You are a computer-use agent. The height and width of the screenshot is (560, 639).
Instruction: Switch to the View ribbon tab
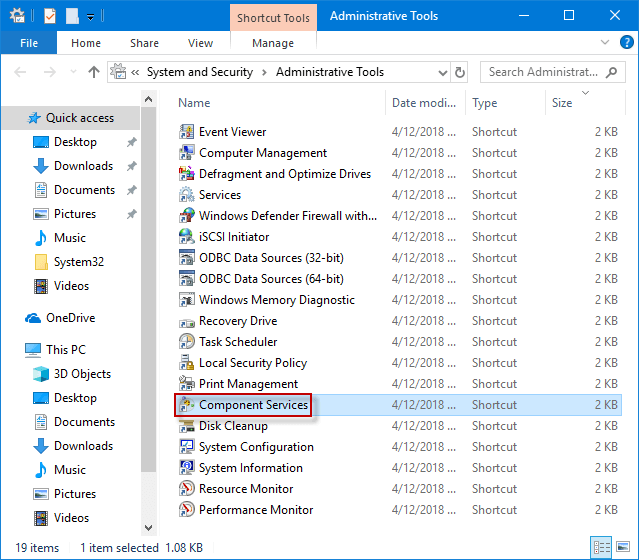coord(200,43)
